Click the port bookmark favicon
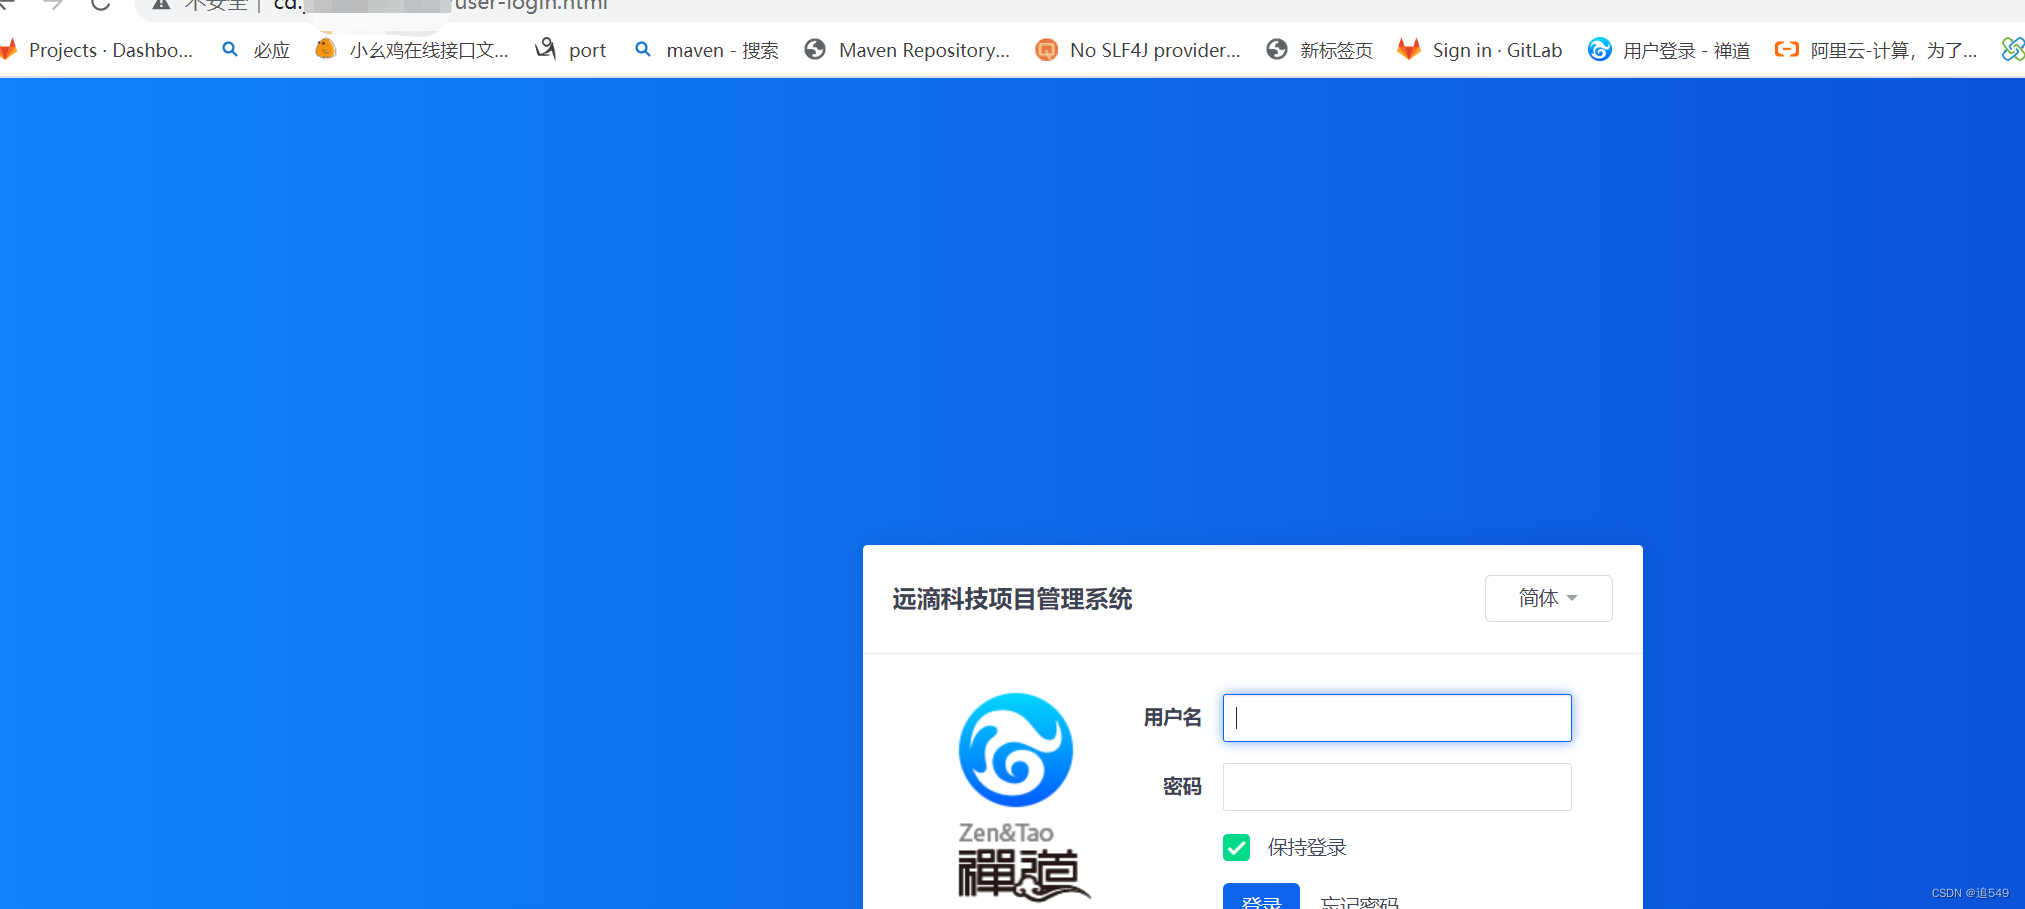Viewport: 2025px width, 909px height. (x=545, y=49)
